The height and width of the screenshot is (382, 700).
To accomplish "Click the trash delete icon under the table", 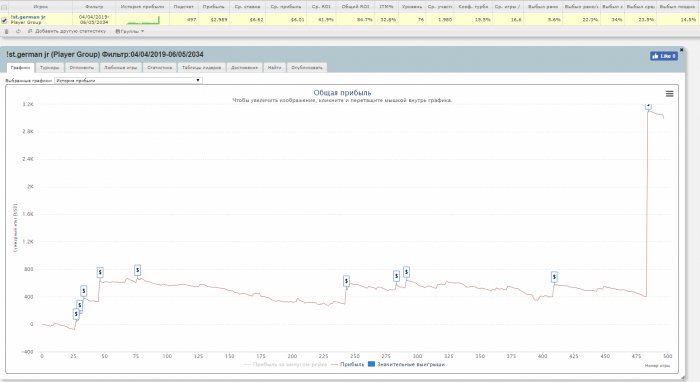I will coord(6,32).
